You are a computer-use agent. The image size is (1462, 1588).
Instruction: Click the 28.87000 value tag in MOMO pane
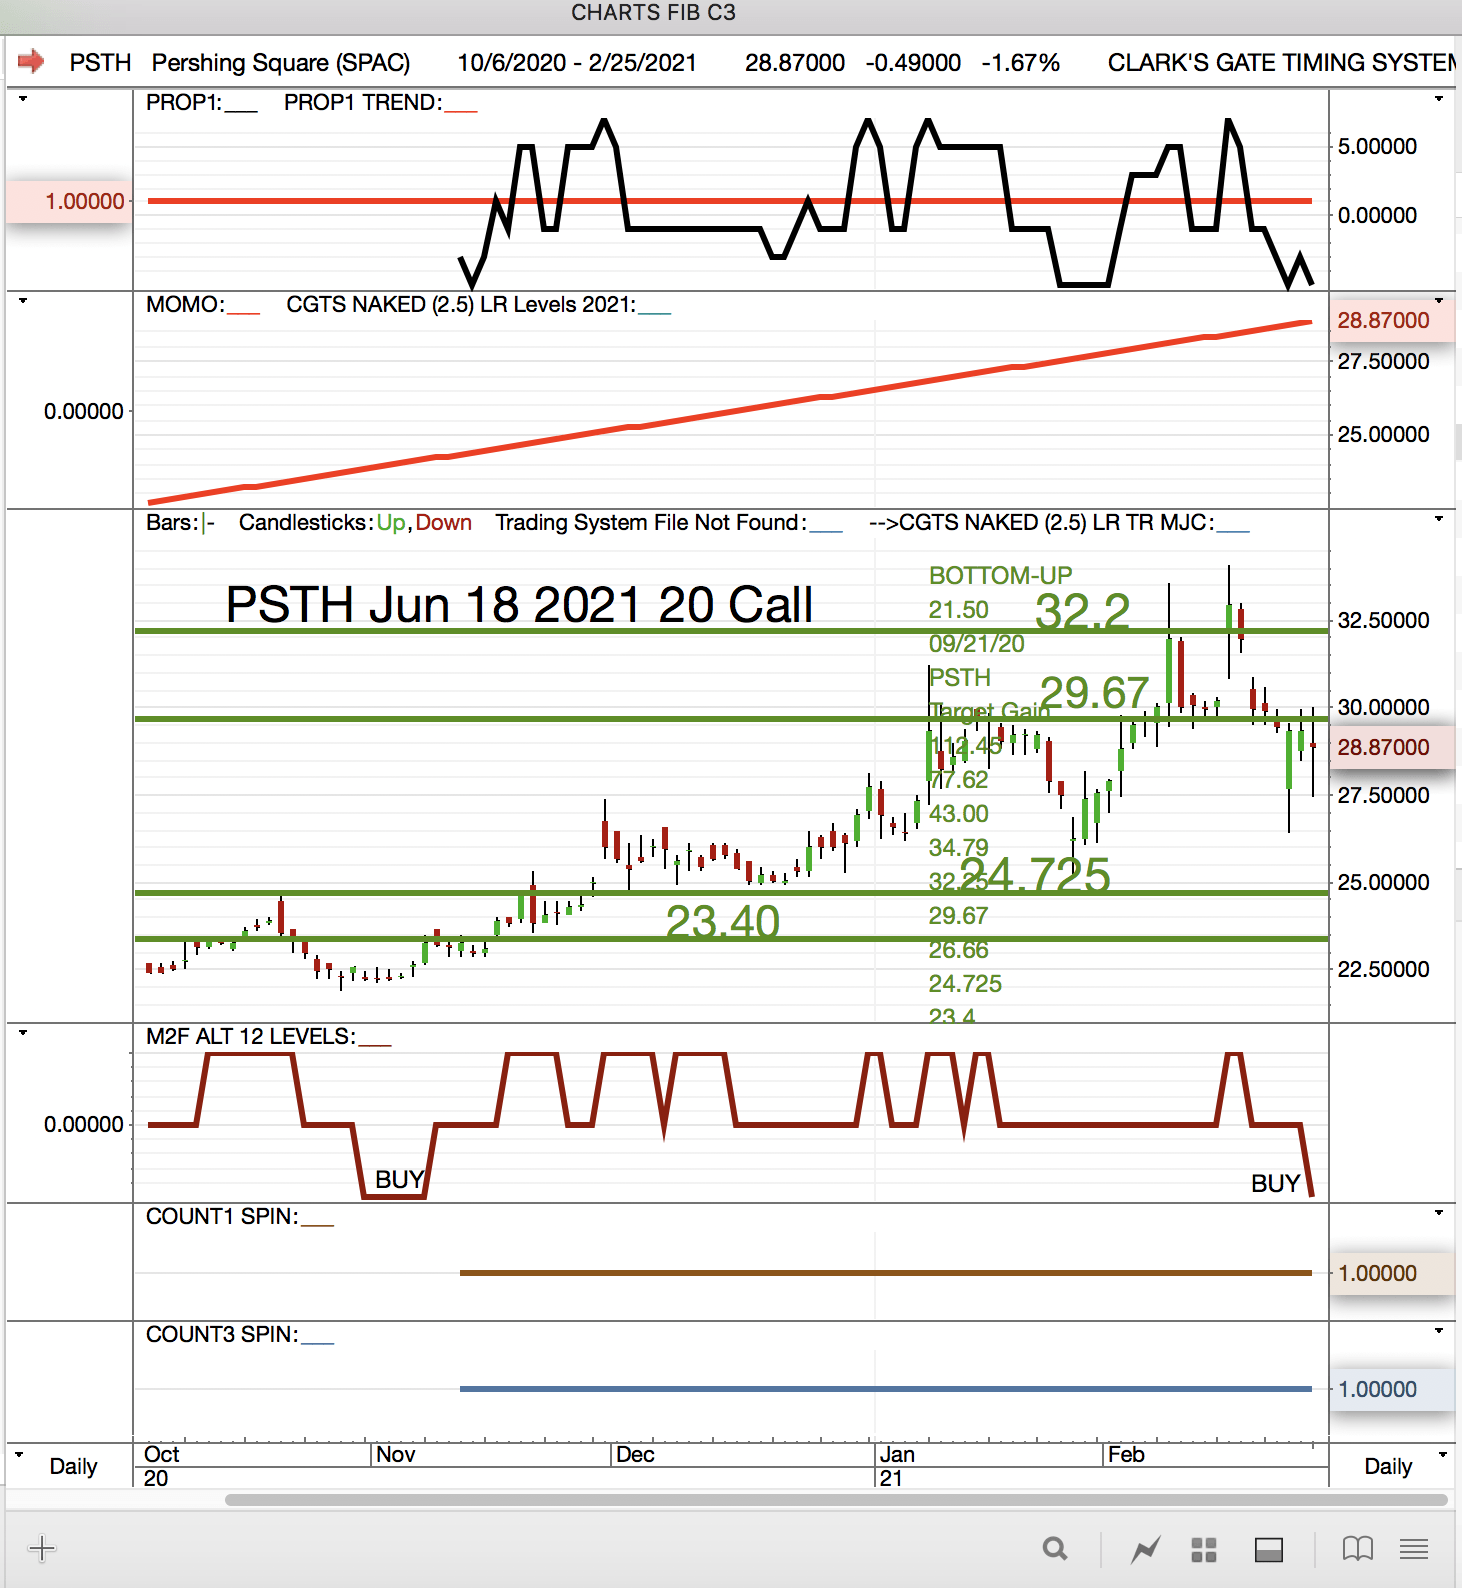(1391, 320)
